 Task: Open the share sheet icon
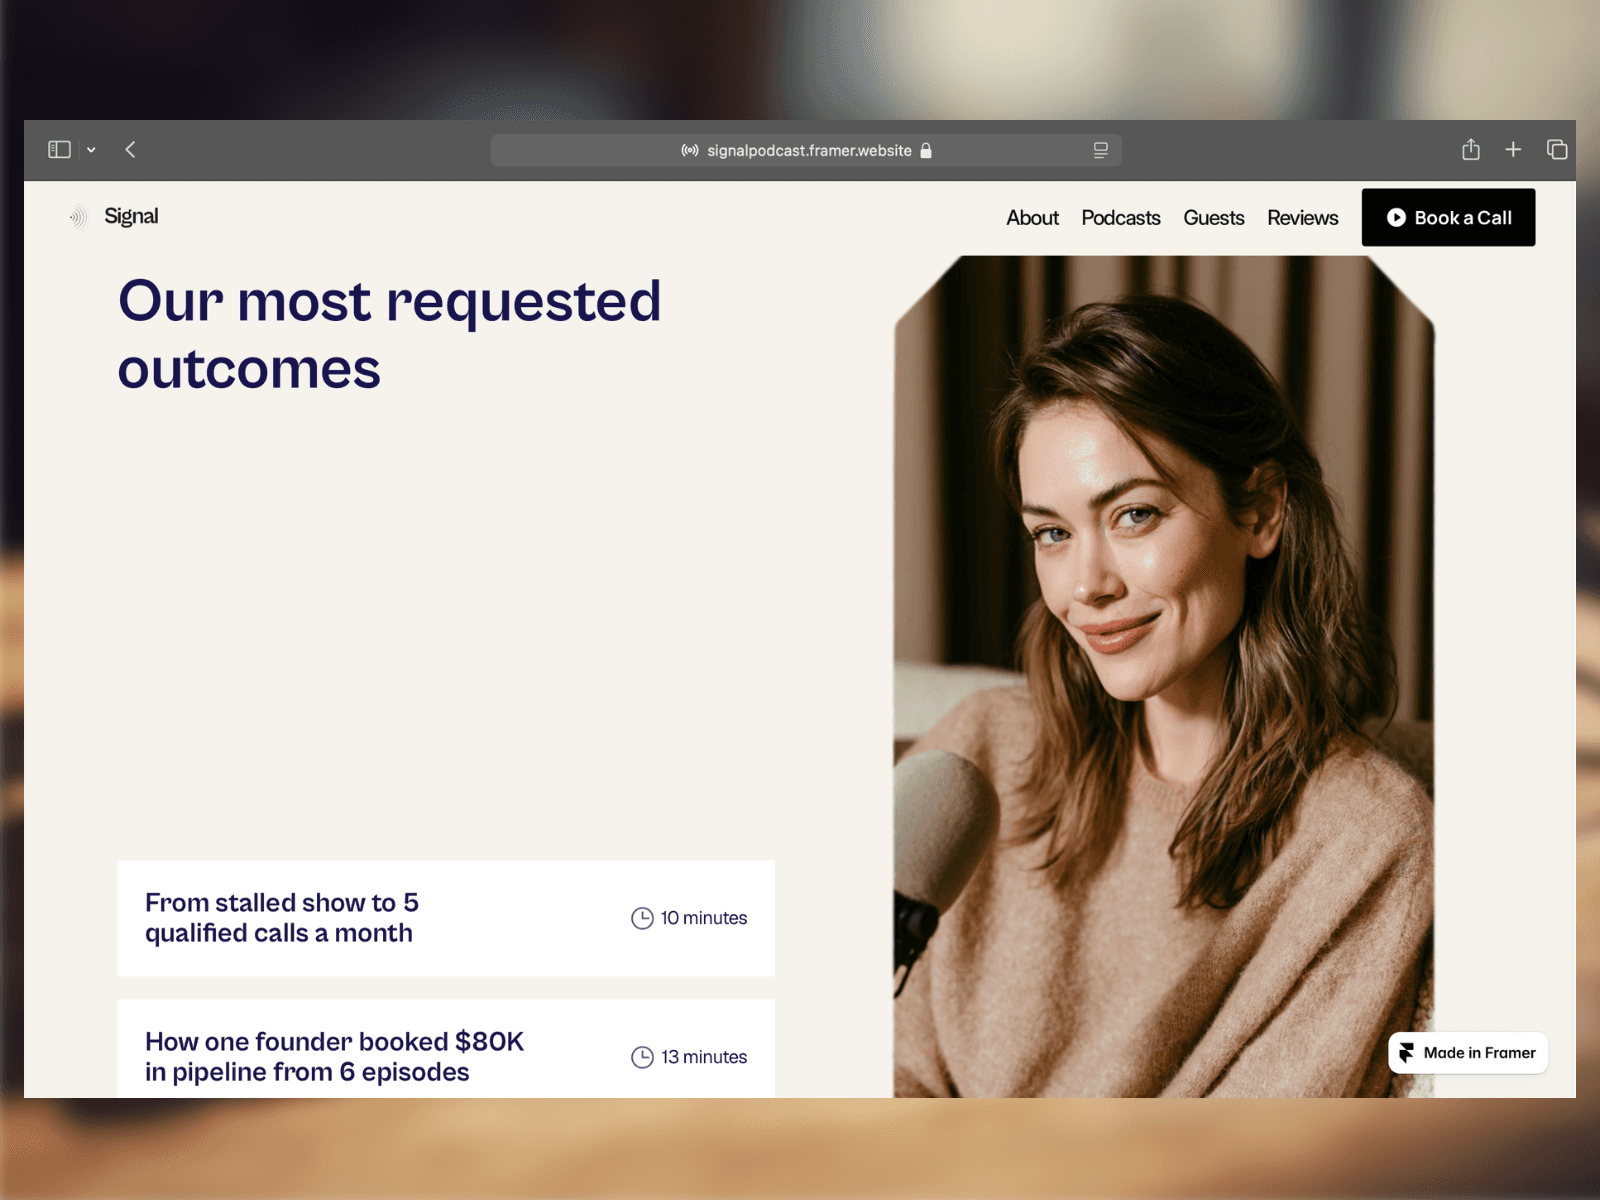[x=1471, y=149]
